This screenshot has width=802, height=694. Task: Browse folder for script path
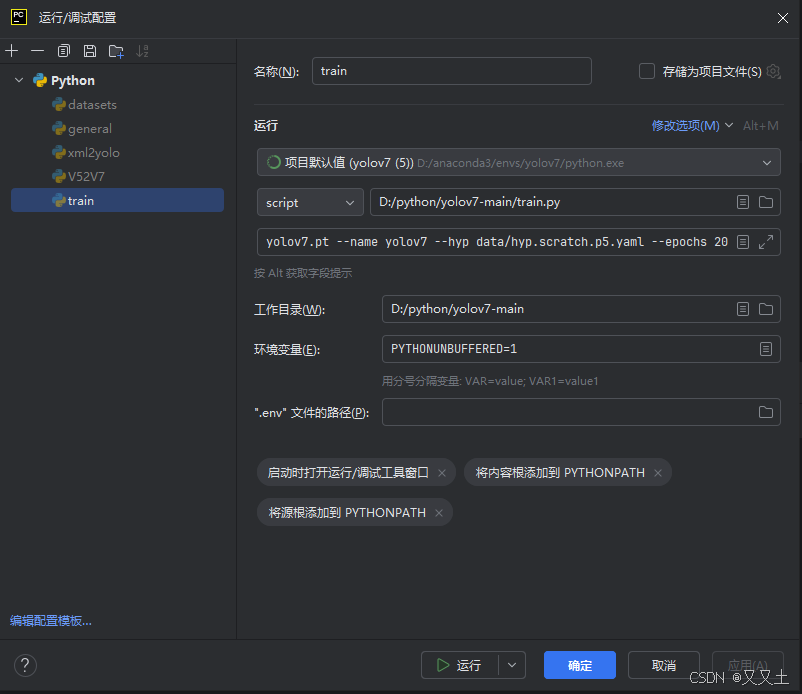pyautogui.click(x=766, y=202)
